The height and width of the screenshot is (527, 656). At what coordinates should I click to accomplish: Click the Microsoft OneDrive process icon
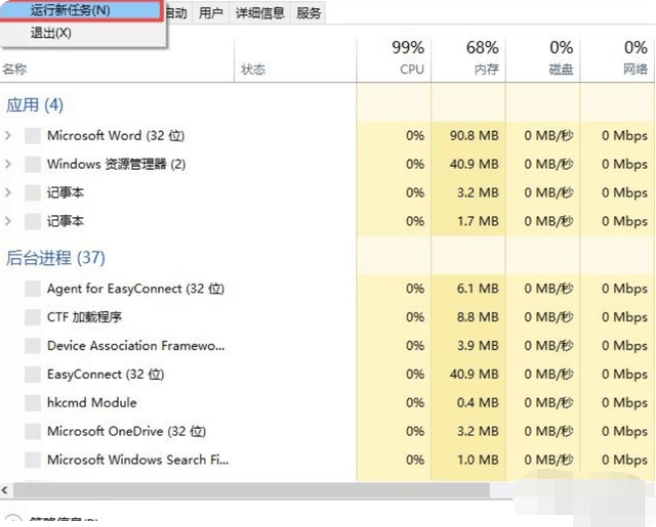tap(33, 432)
